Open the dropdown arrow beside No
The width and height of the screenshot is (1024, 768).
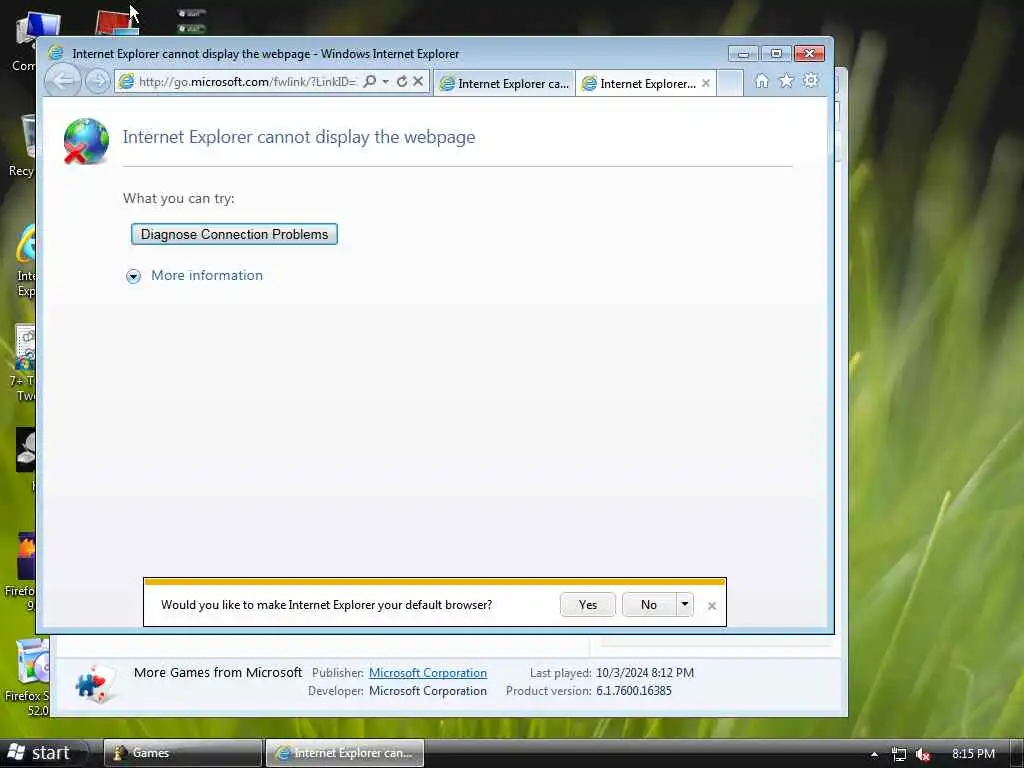click(x=684, y=605)
